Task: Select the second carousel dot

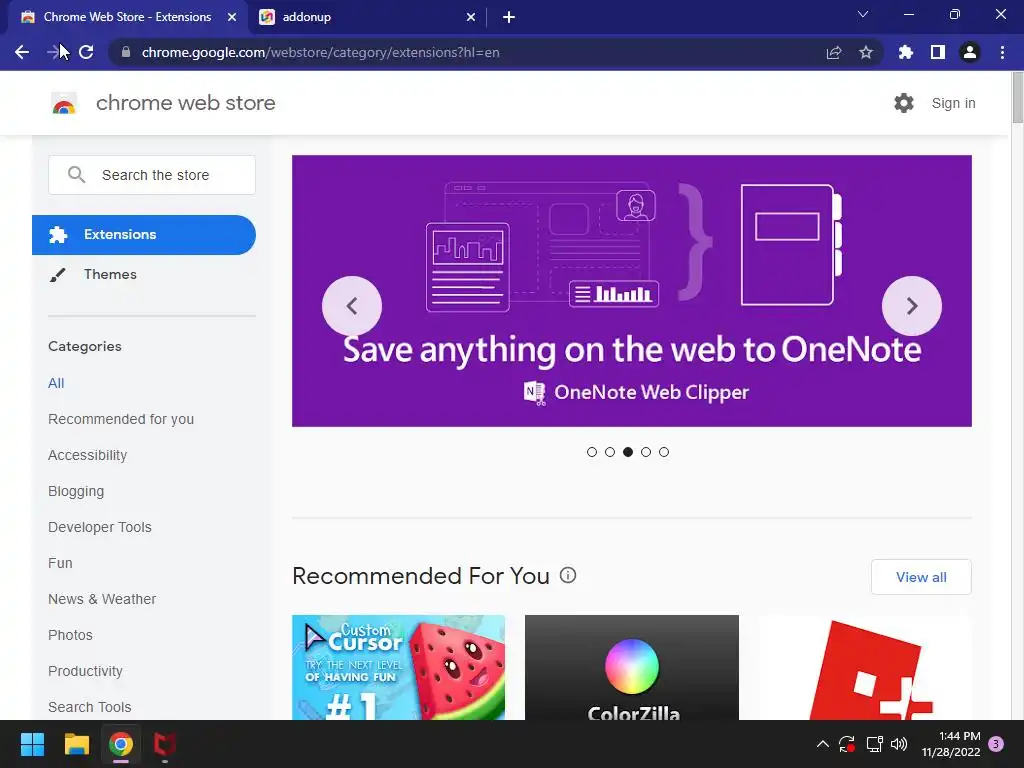Action: [x=610, y=452]
